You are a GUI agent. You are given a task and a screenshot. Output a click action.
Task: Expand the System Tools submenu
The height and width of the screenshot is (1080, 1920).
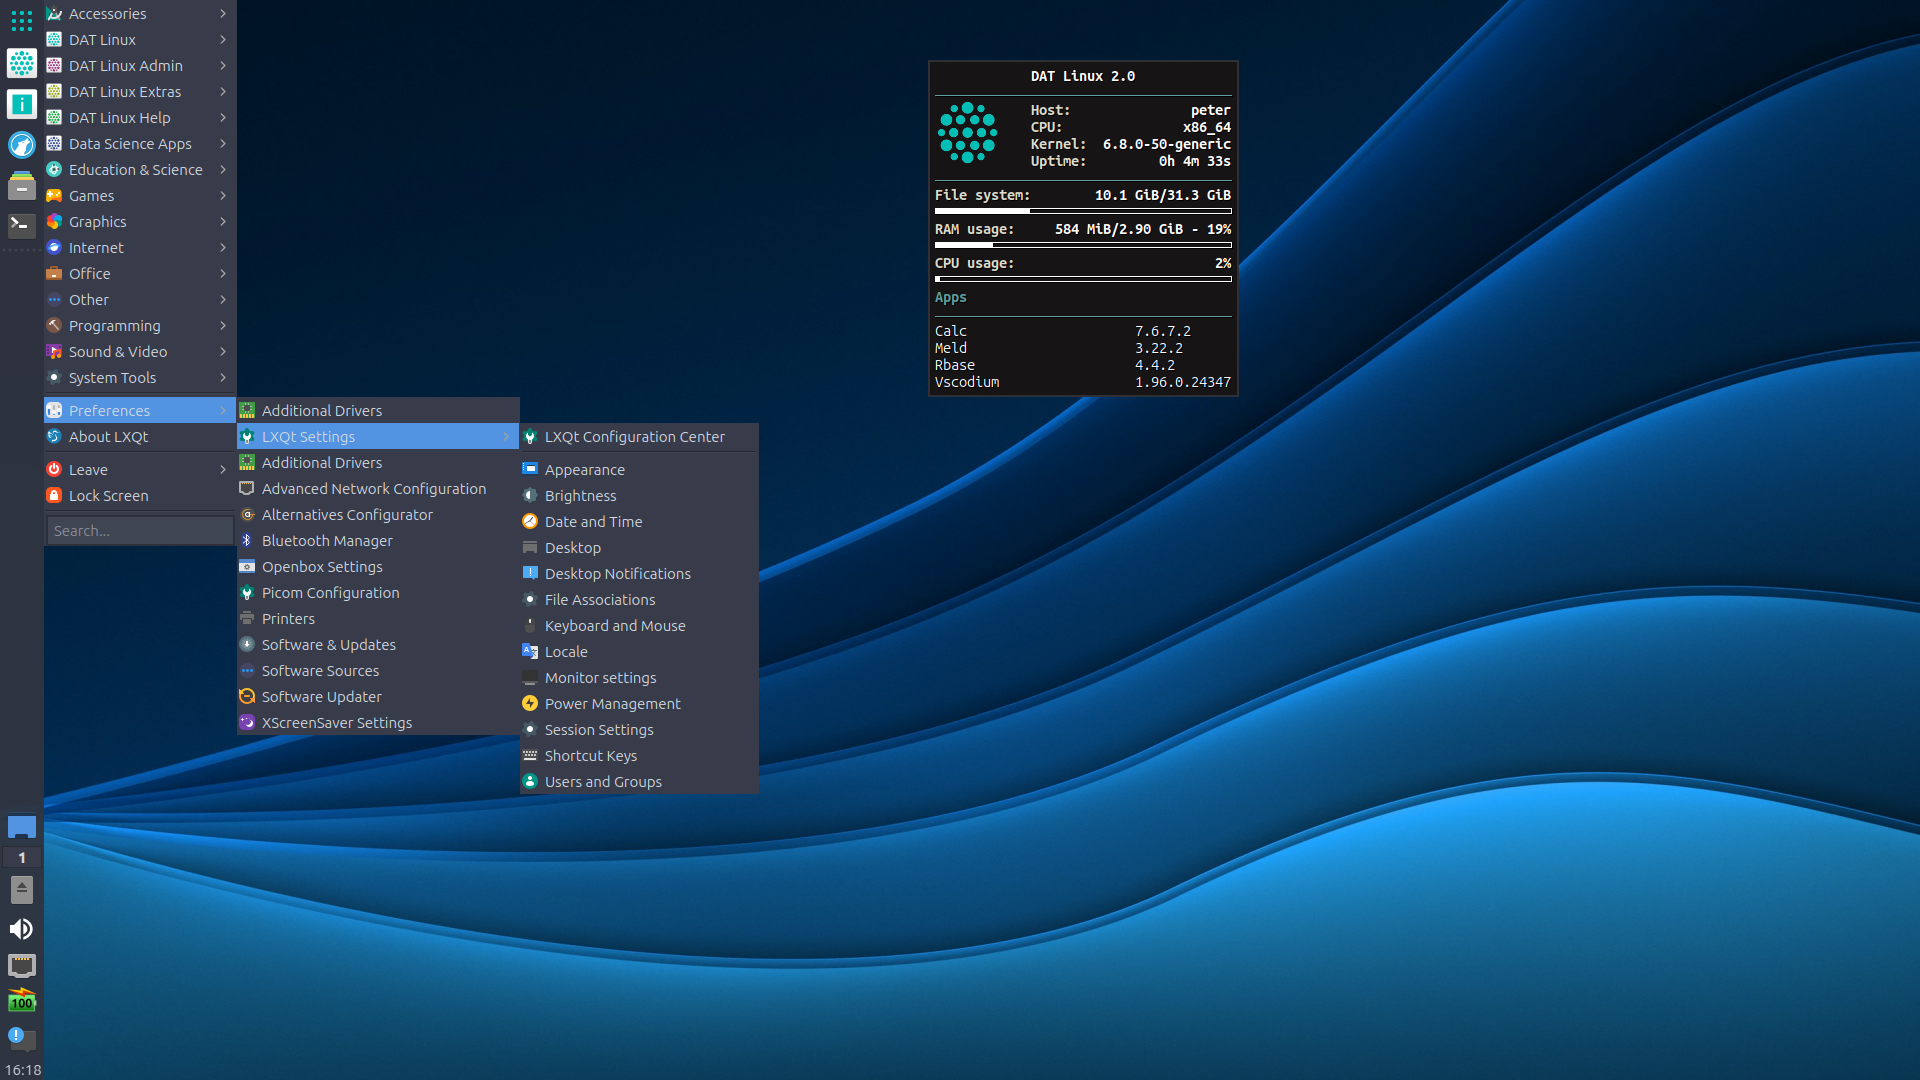coord(139,377)
